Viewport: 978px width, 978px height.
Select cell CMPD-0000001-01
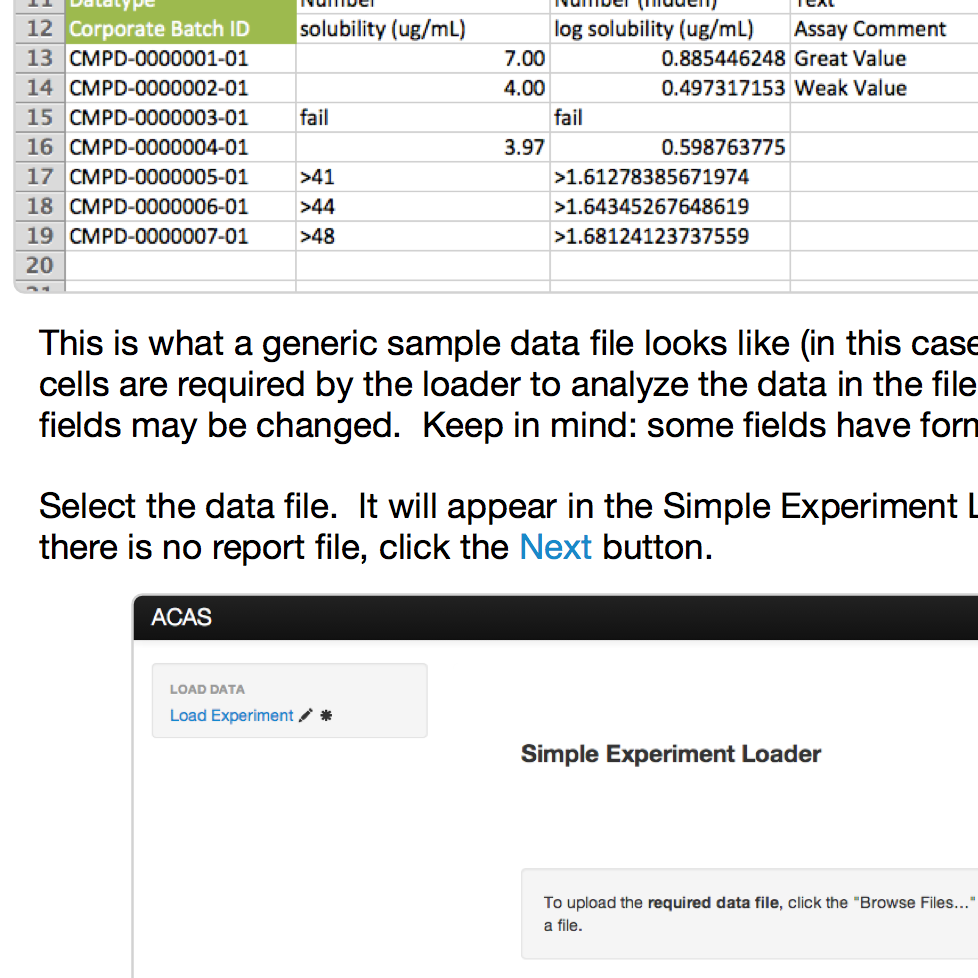click(180, 58)
